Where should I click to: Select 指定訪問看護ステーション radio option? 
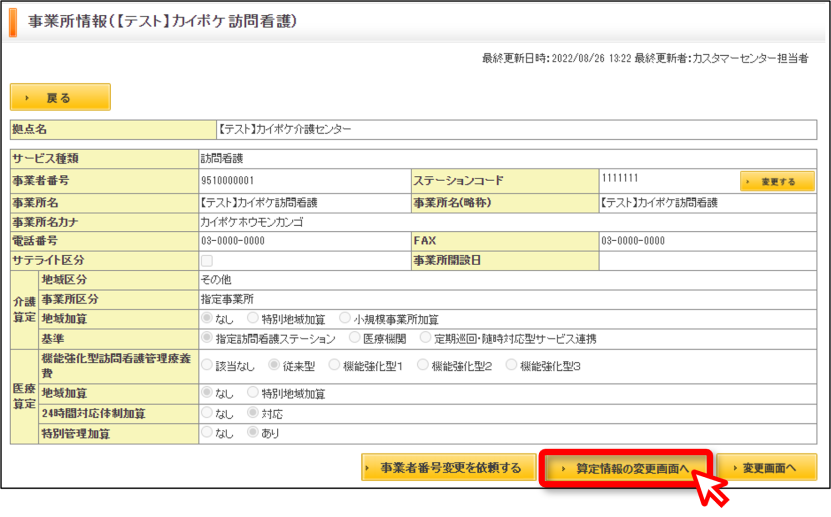coord(207,337)
